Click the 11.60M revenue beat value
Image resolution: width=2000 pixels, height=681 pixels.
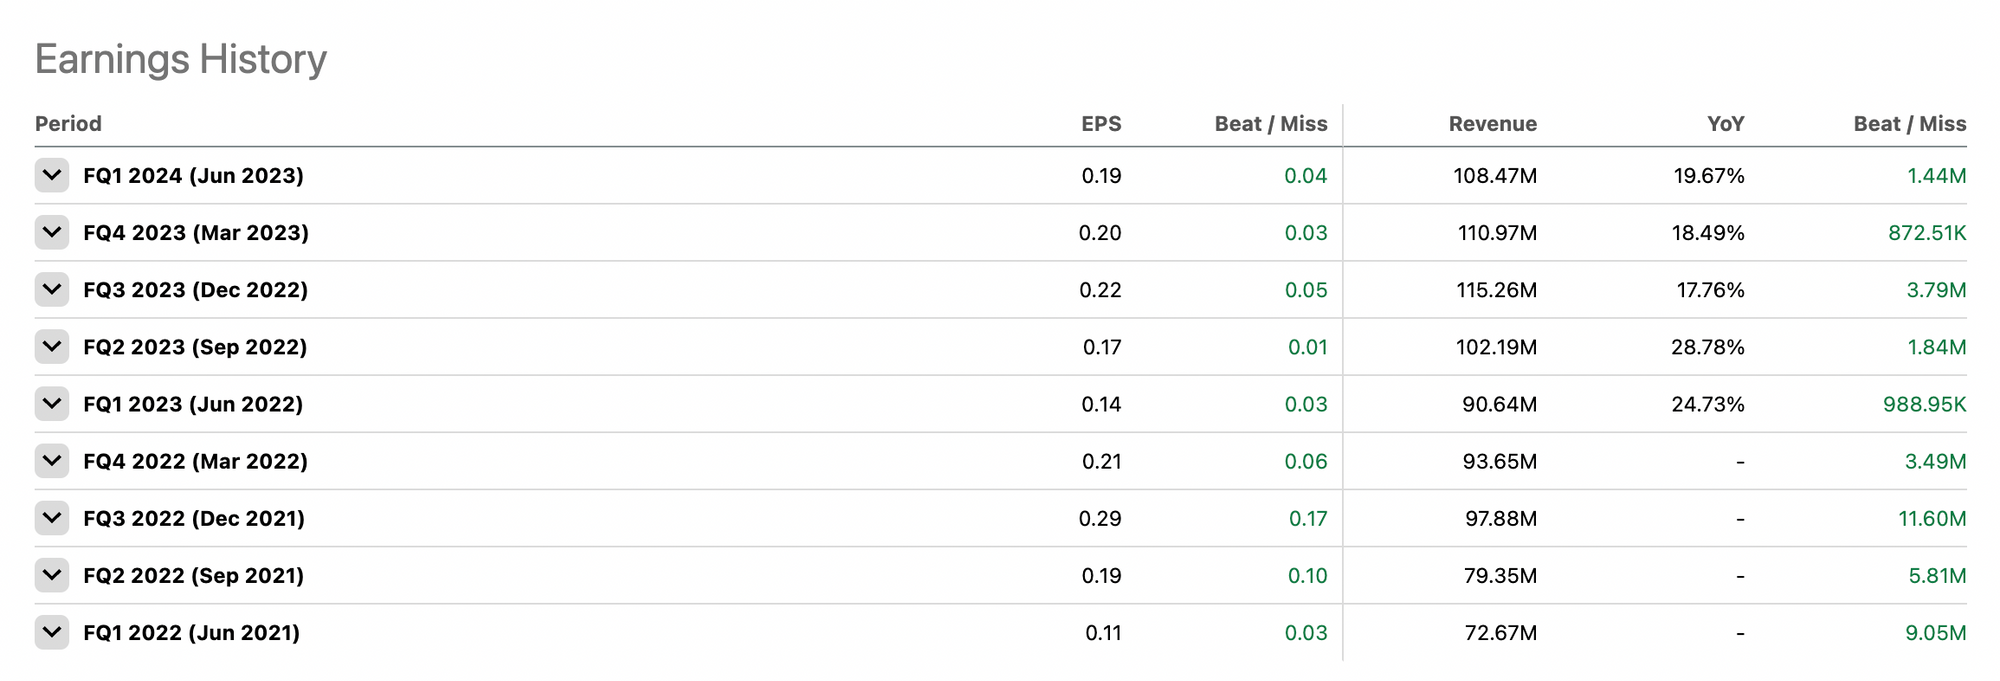pyautogui.click(x=1932, y=519)
